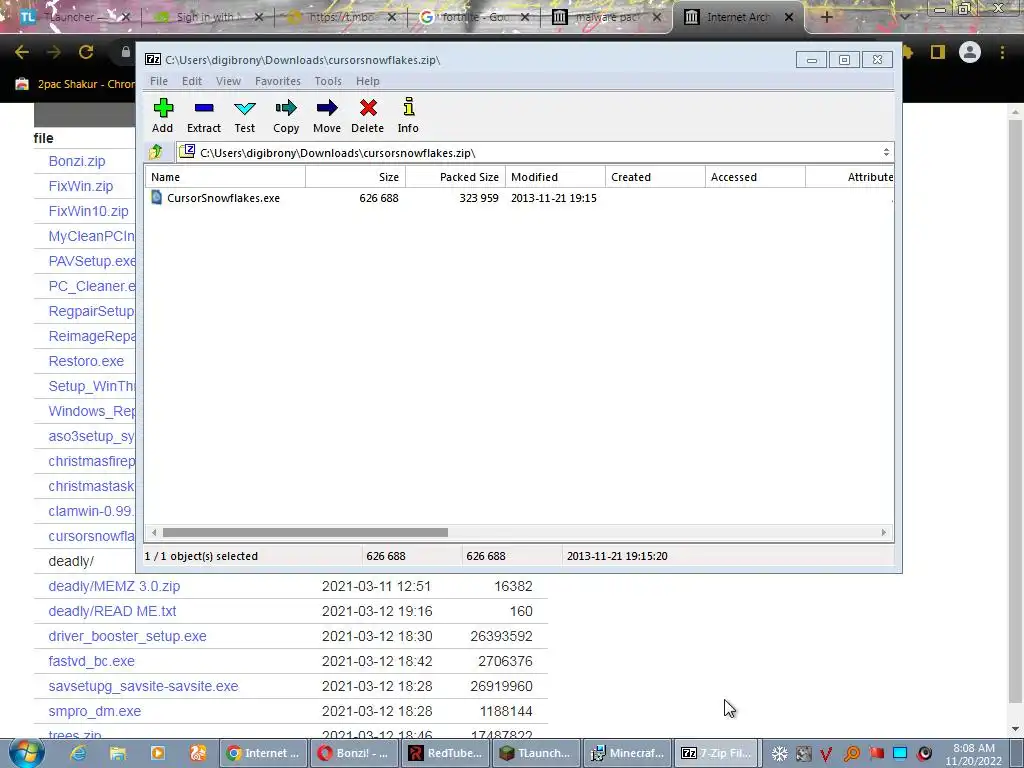This screenshot has height=768, width=1024.
Task: Open Chrome side panel icon
Action: [x=938, y=52]
